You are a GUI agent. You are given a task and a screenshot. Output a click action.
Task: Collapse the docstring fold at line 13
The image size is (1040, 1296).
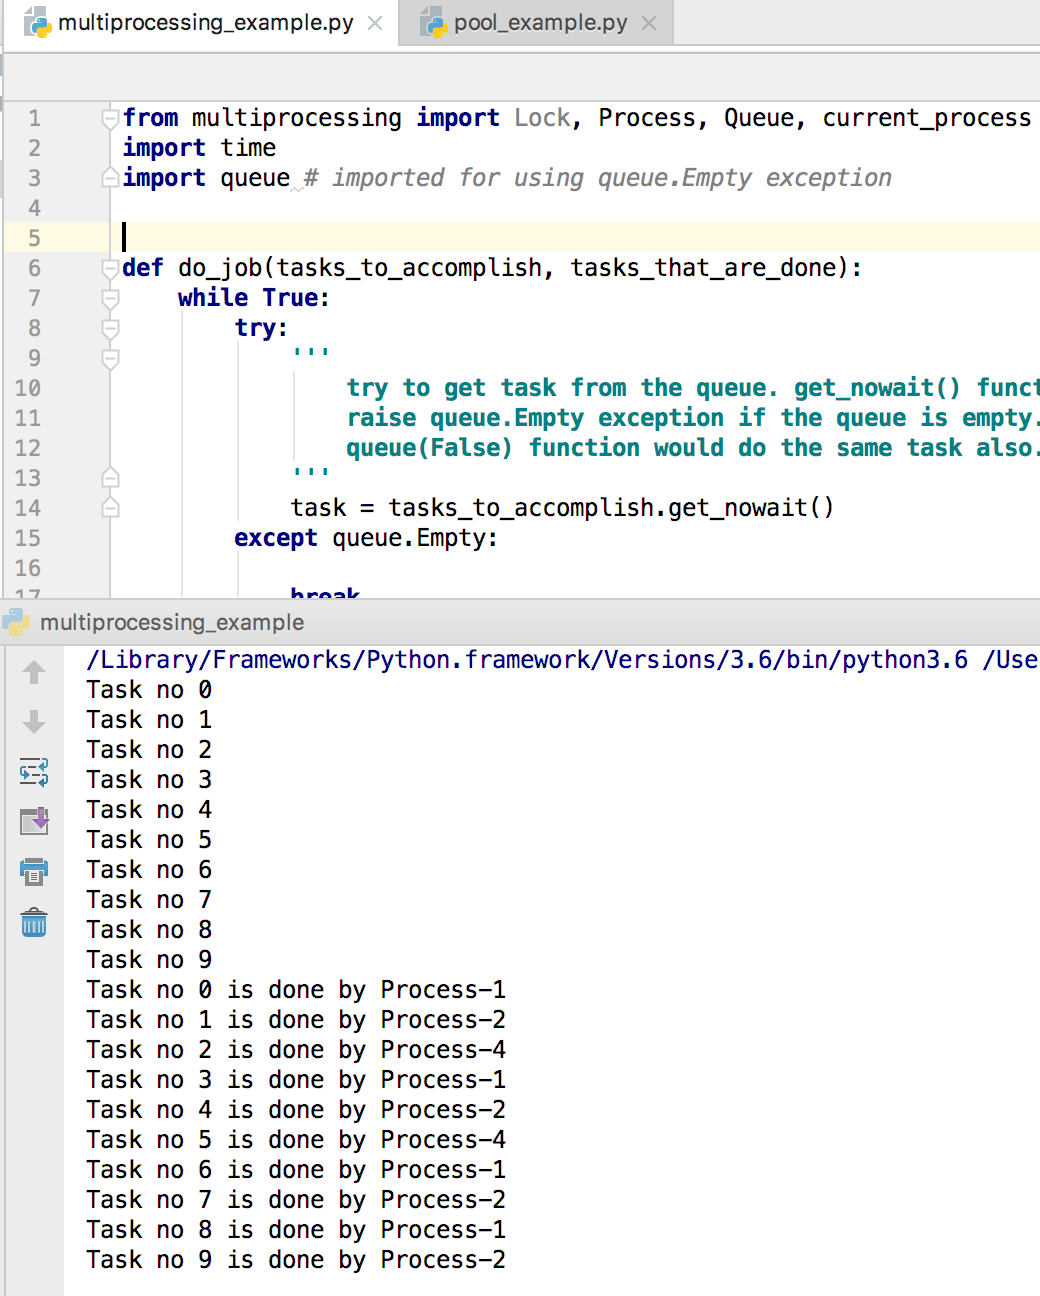point(110,478)
